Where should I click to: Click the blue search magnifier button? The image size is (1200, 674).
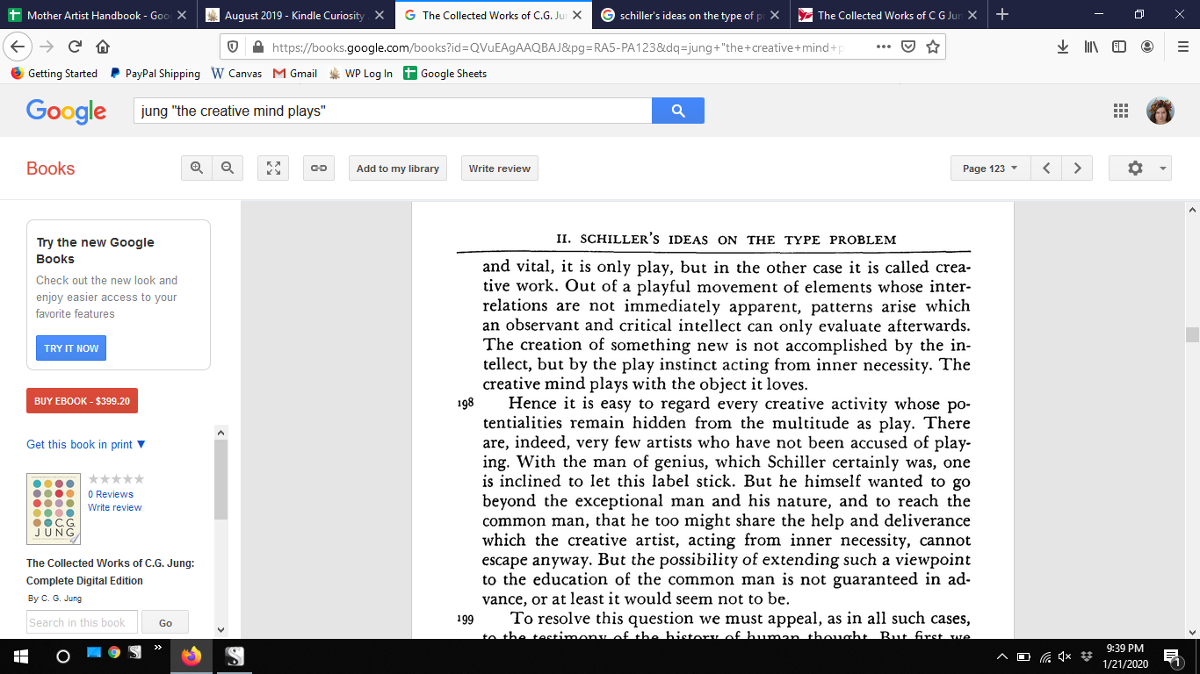[x=678, y=111]
